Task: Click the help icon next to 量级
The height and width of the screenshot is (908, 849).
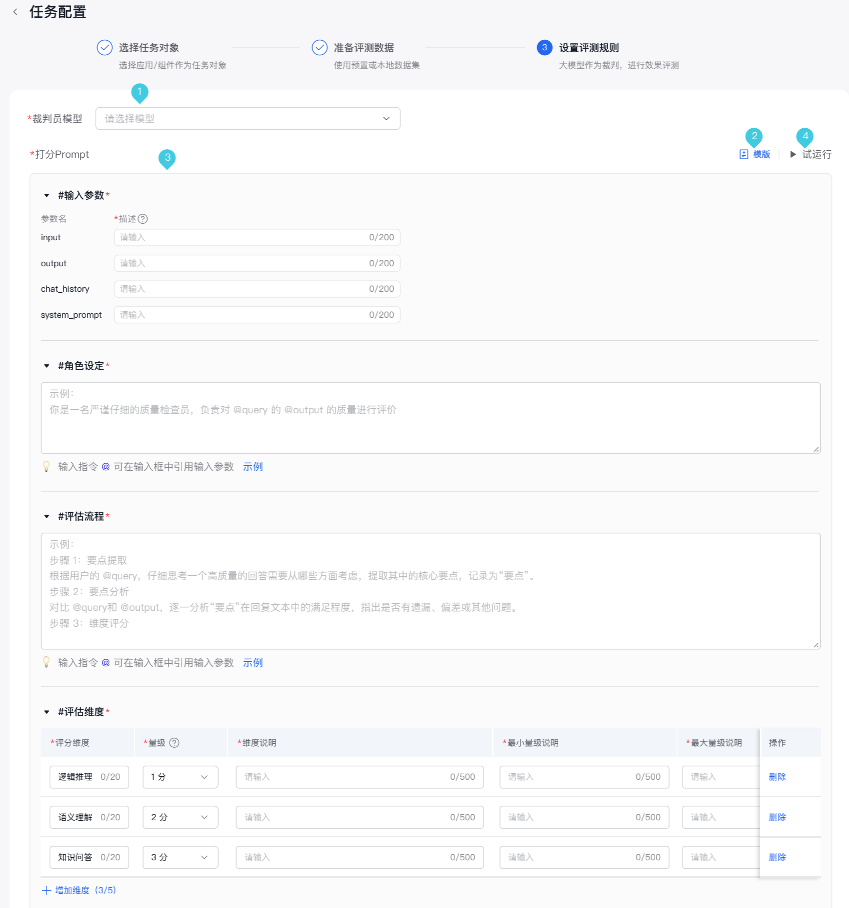Action: (174, 742)
